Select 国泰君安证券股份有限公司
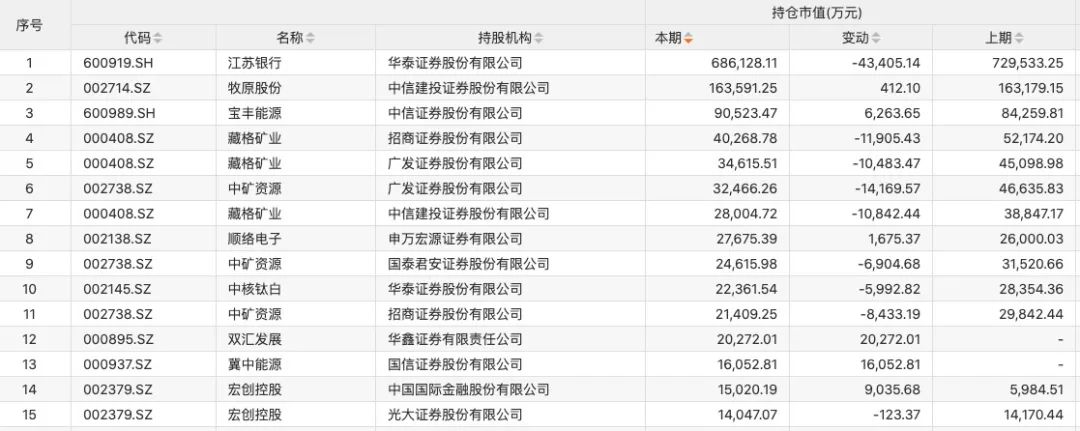Viewport: 1080px width, 431px height. [468, 264]
